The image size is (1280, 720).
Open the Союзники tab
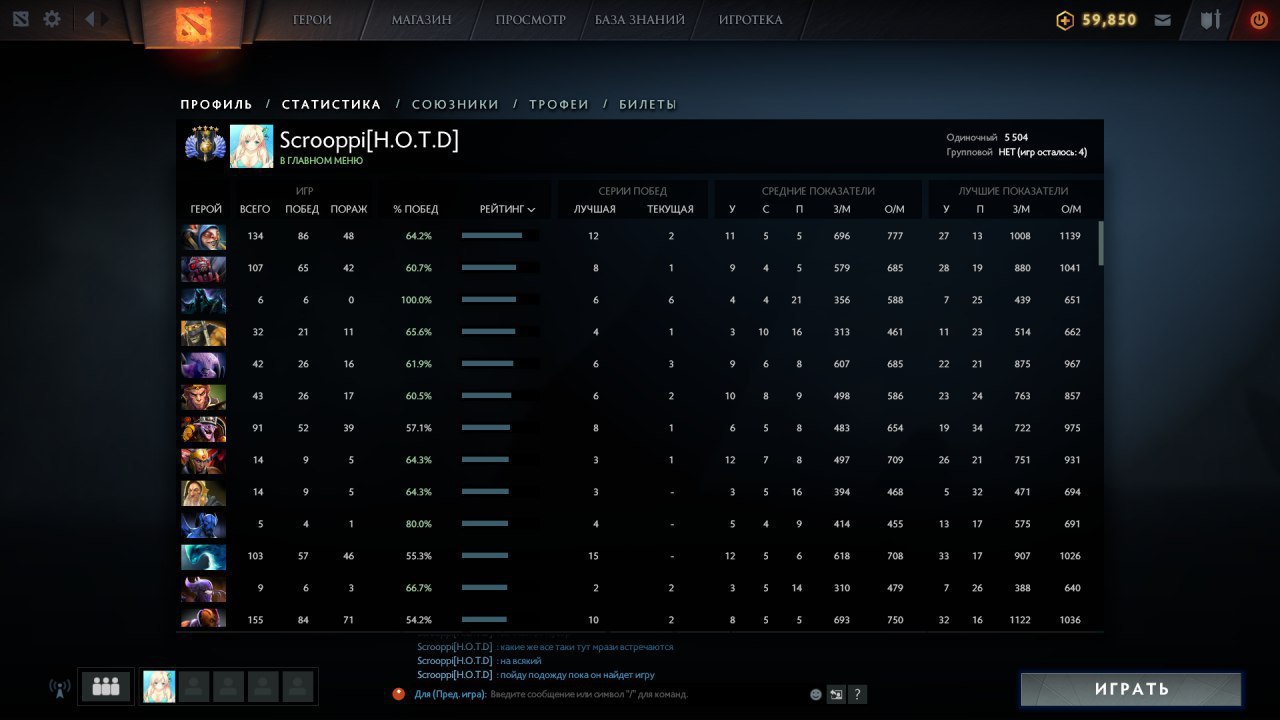click(x=455, y=104)
